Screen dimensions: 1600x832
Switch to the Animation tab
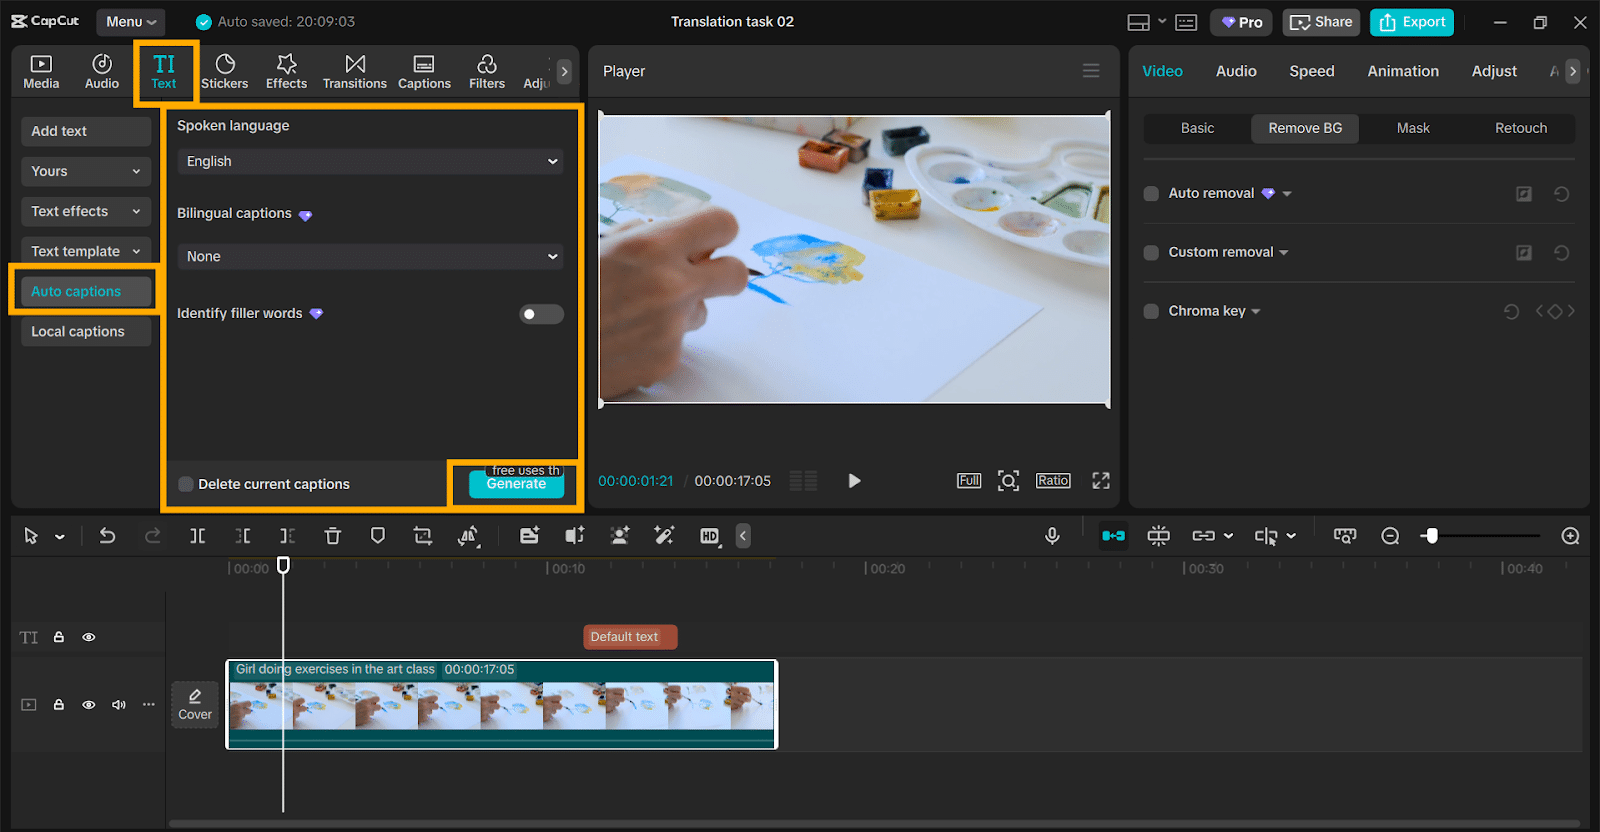(1403, 71)
